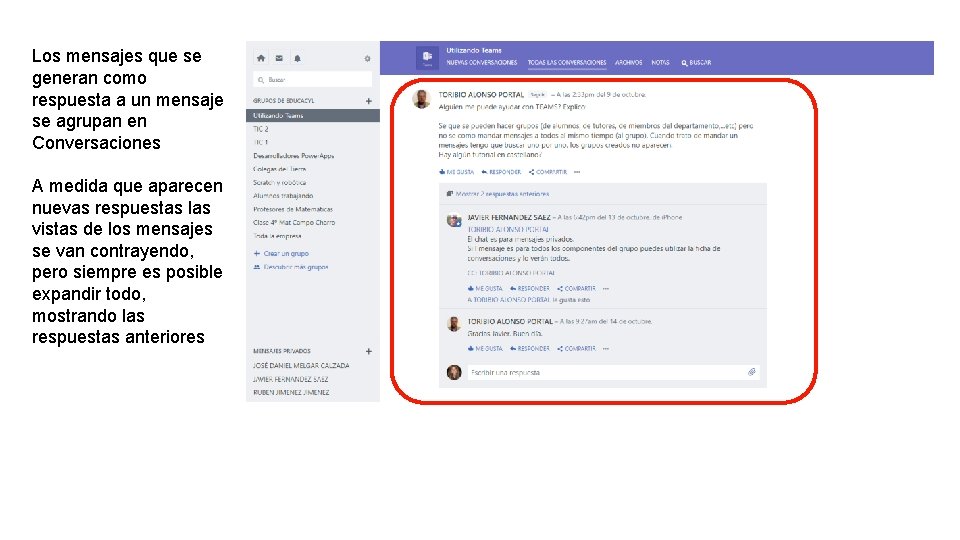Open Toribio Alonso Portal author name on main post
The image size is (960, 540).
click(481, 95)
